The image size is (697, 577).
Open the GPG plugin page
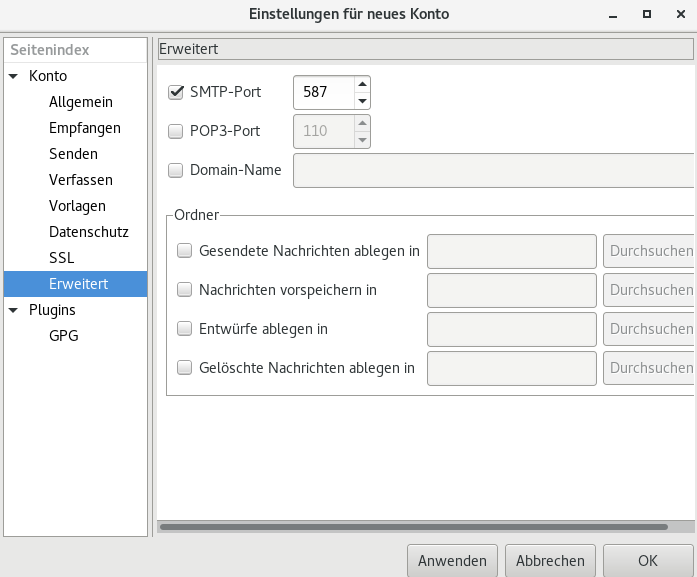63,336
